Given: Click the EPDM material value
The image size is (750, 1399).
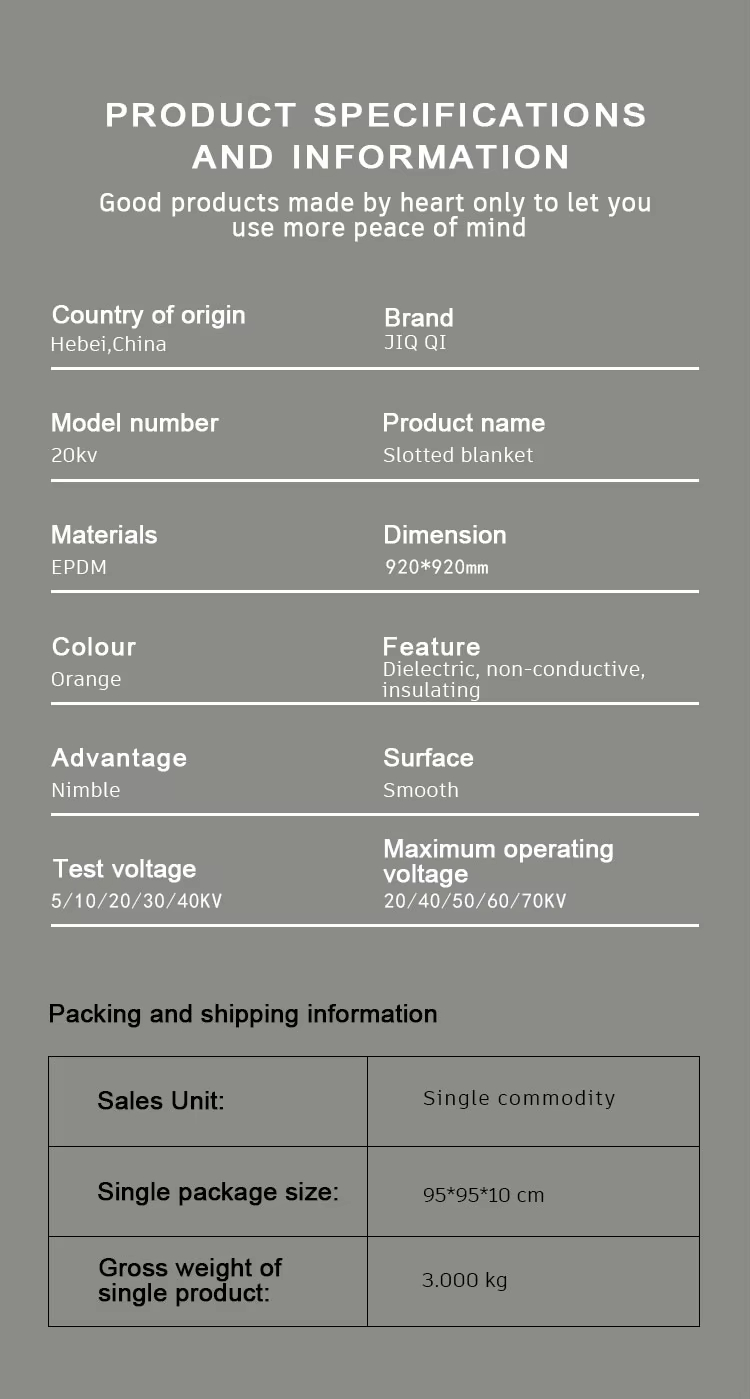Looking at the screenshot, I should point(78,567).
